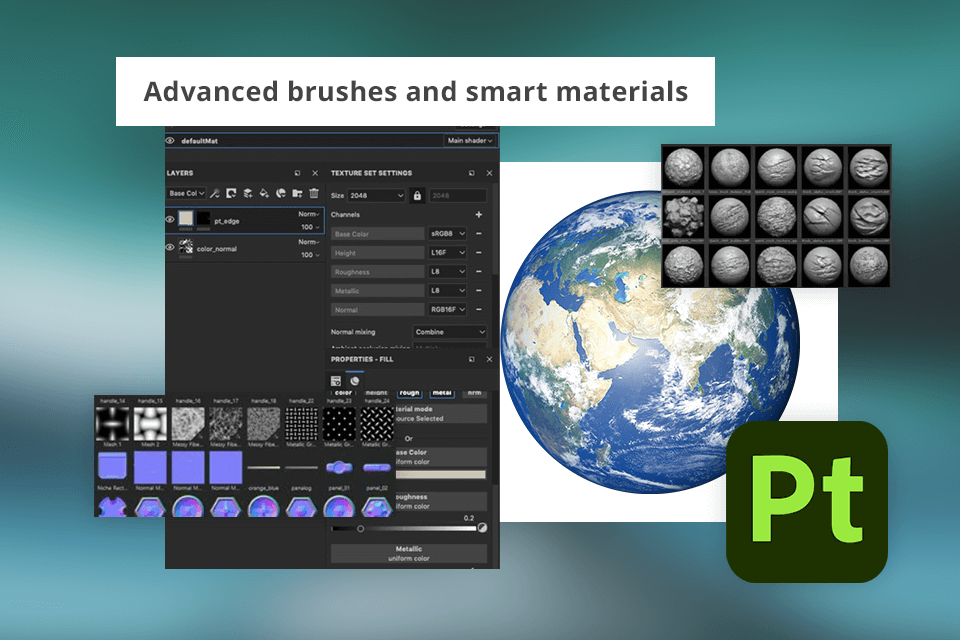The height and width of the screenshot is (640, 960).
Task: Select the pt_edge layer color thumbnail
Action: [186, 219]
